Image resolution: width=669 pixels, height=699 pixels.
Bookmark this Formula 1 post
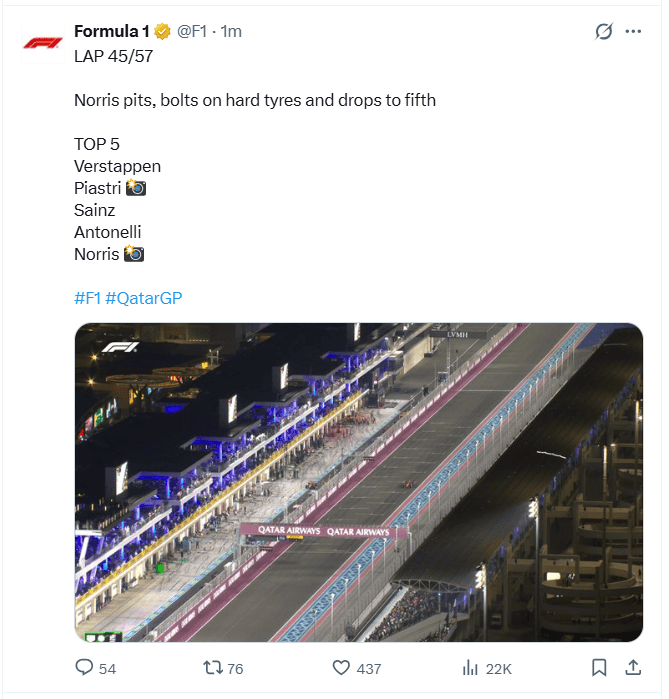point(598,667)
